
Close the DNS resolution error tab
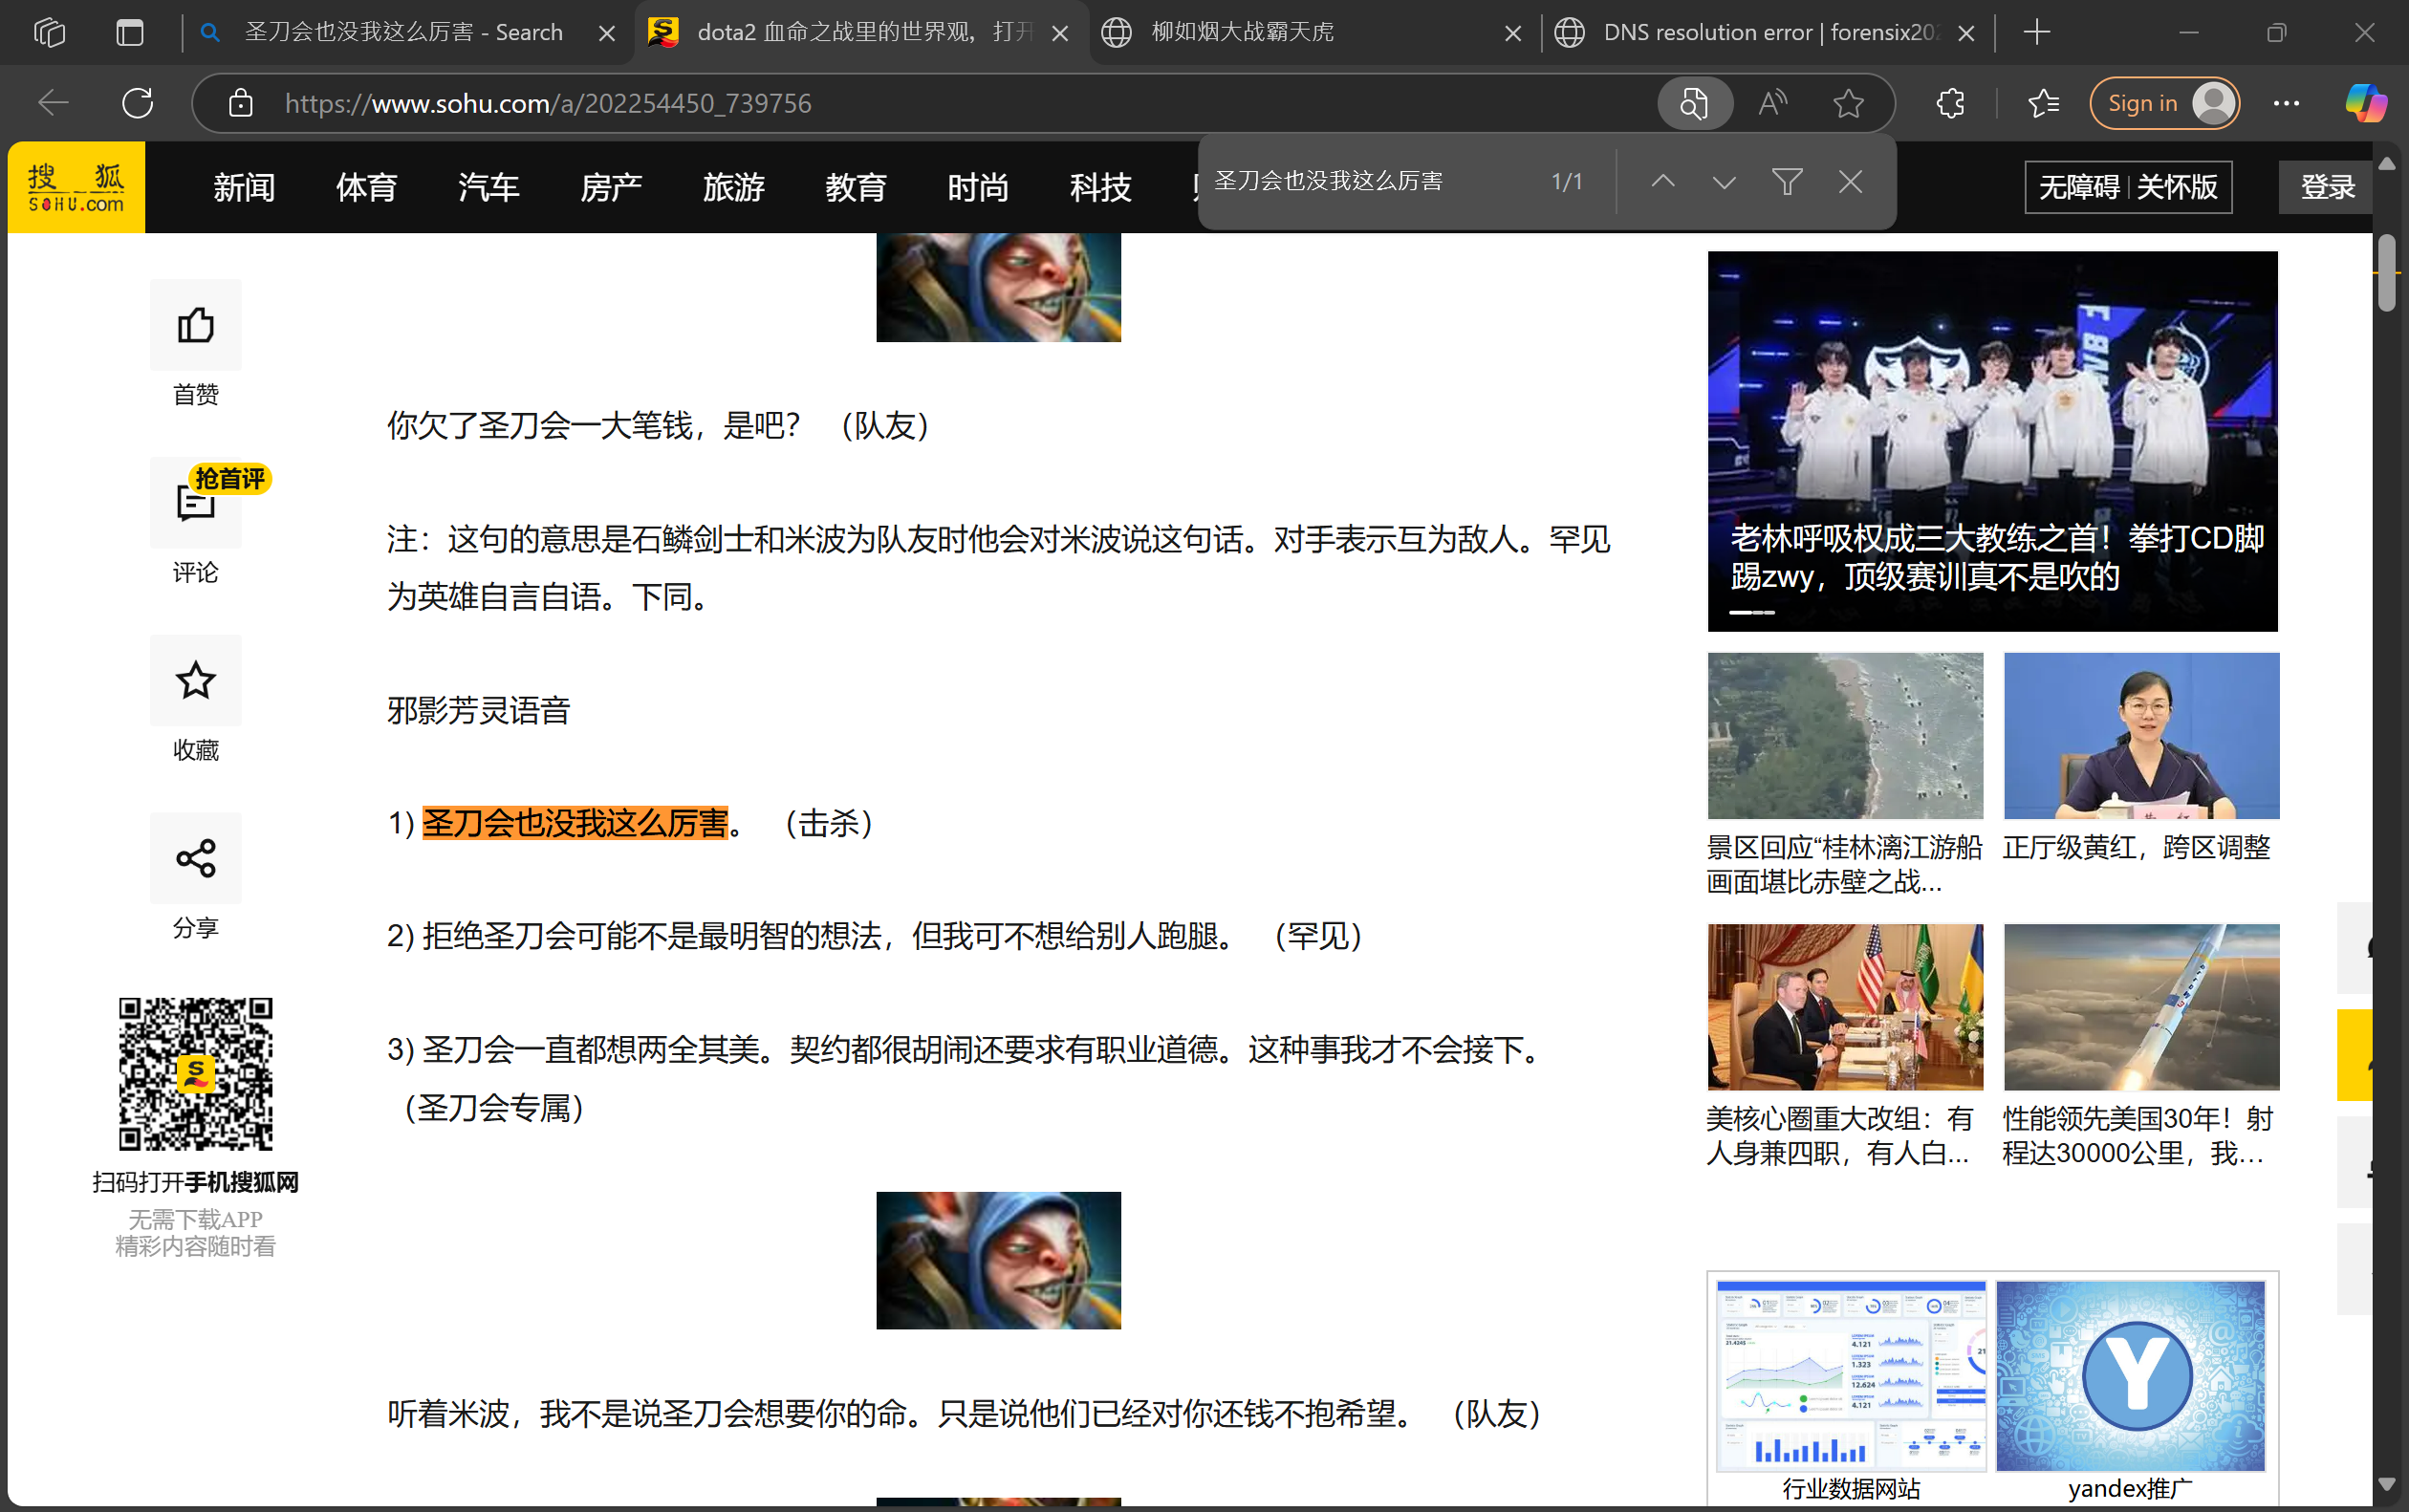coord(1966,33)
